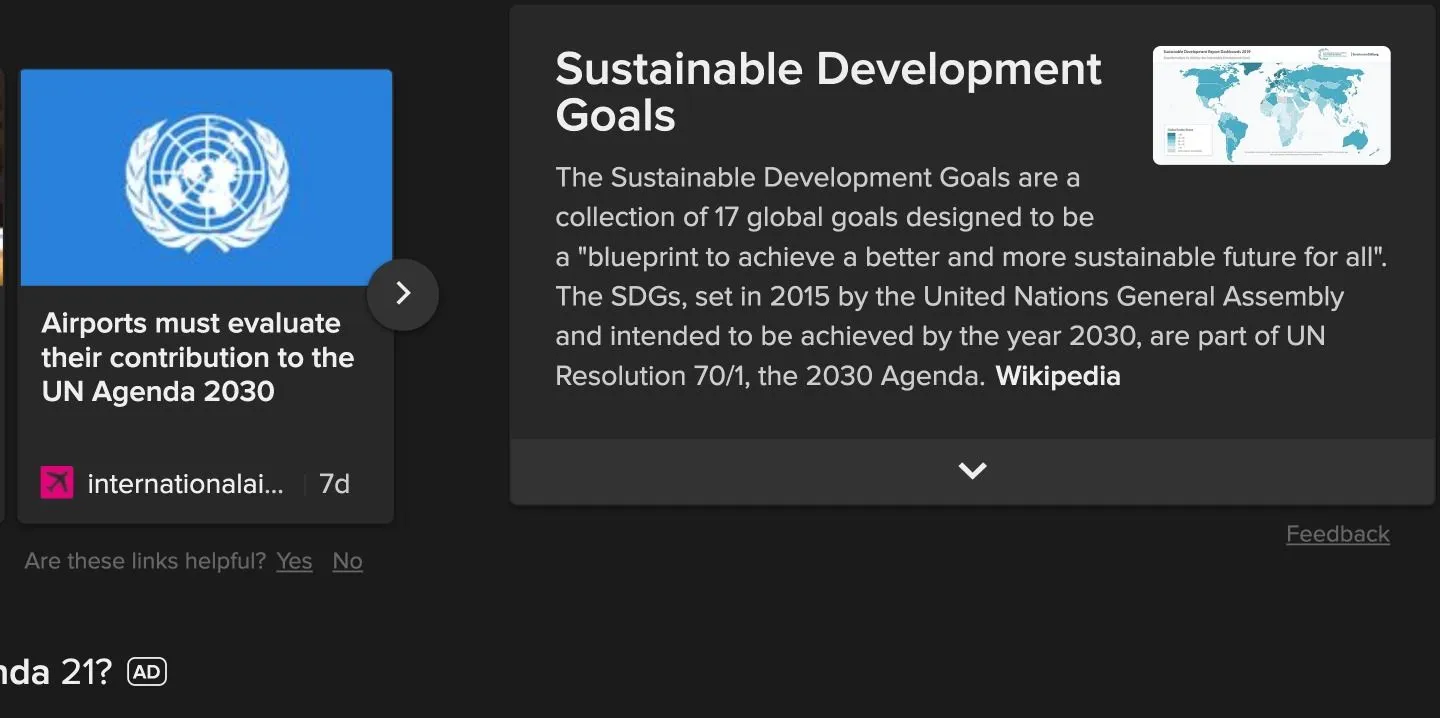Open the world map thumbnail image
Screen dimensions: 1440x718
1271,105
